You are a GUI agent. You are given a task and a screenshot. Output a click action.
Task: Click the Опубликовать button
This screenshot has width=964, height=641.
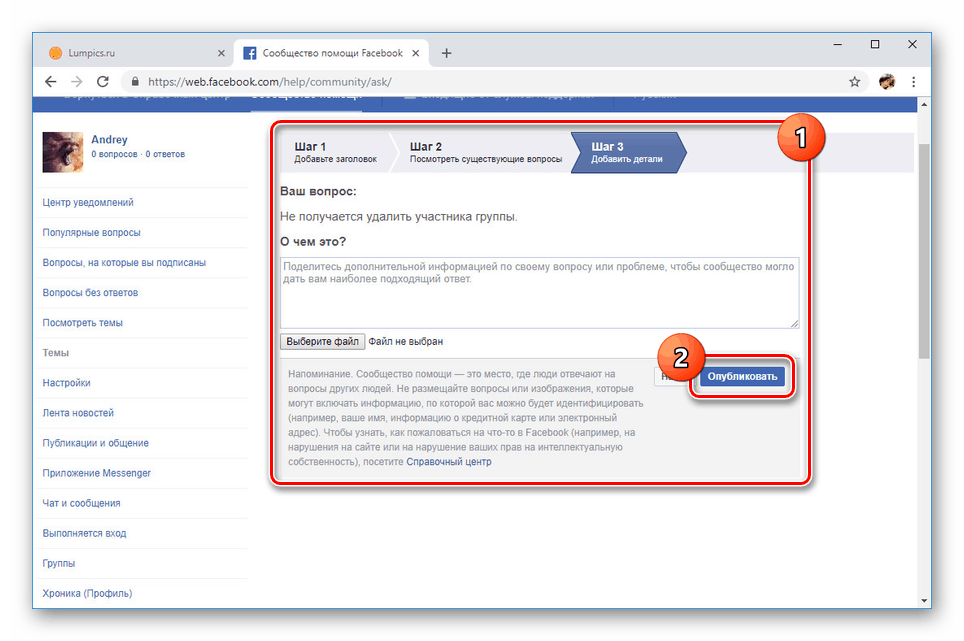pos(742,377)
